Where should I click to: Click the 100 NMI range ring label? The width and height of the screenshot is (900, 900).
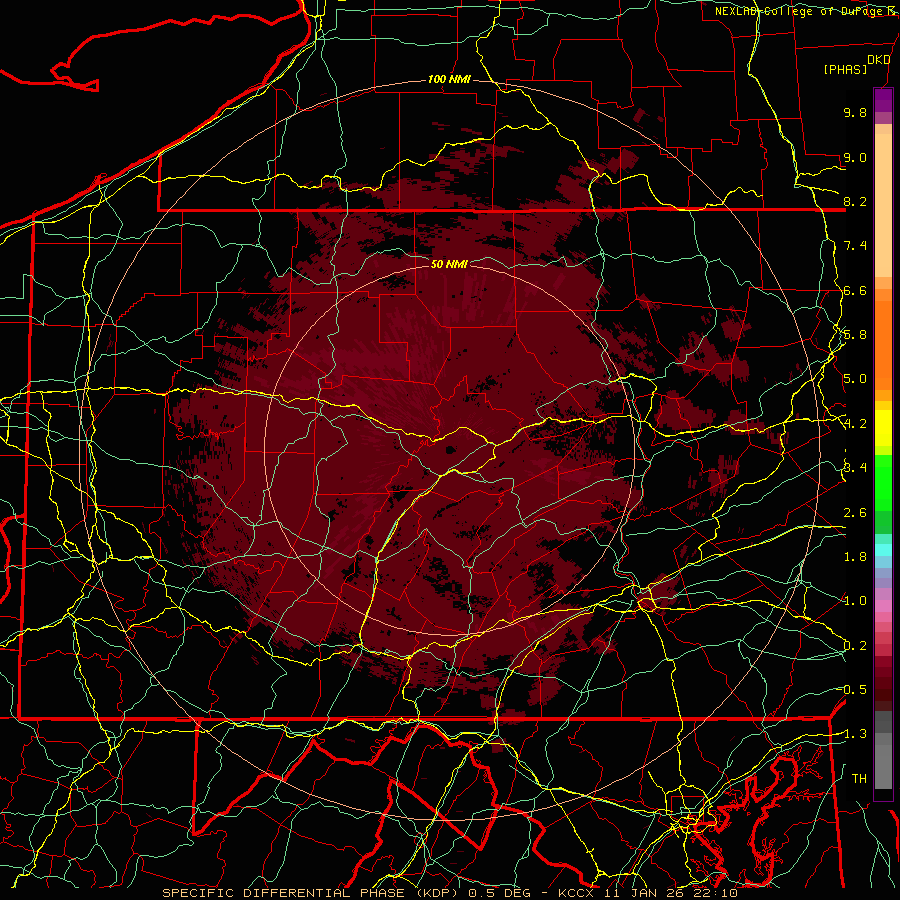[x=449, y=79]
